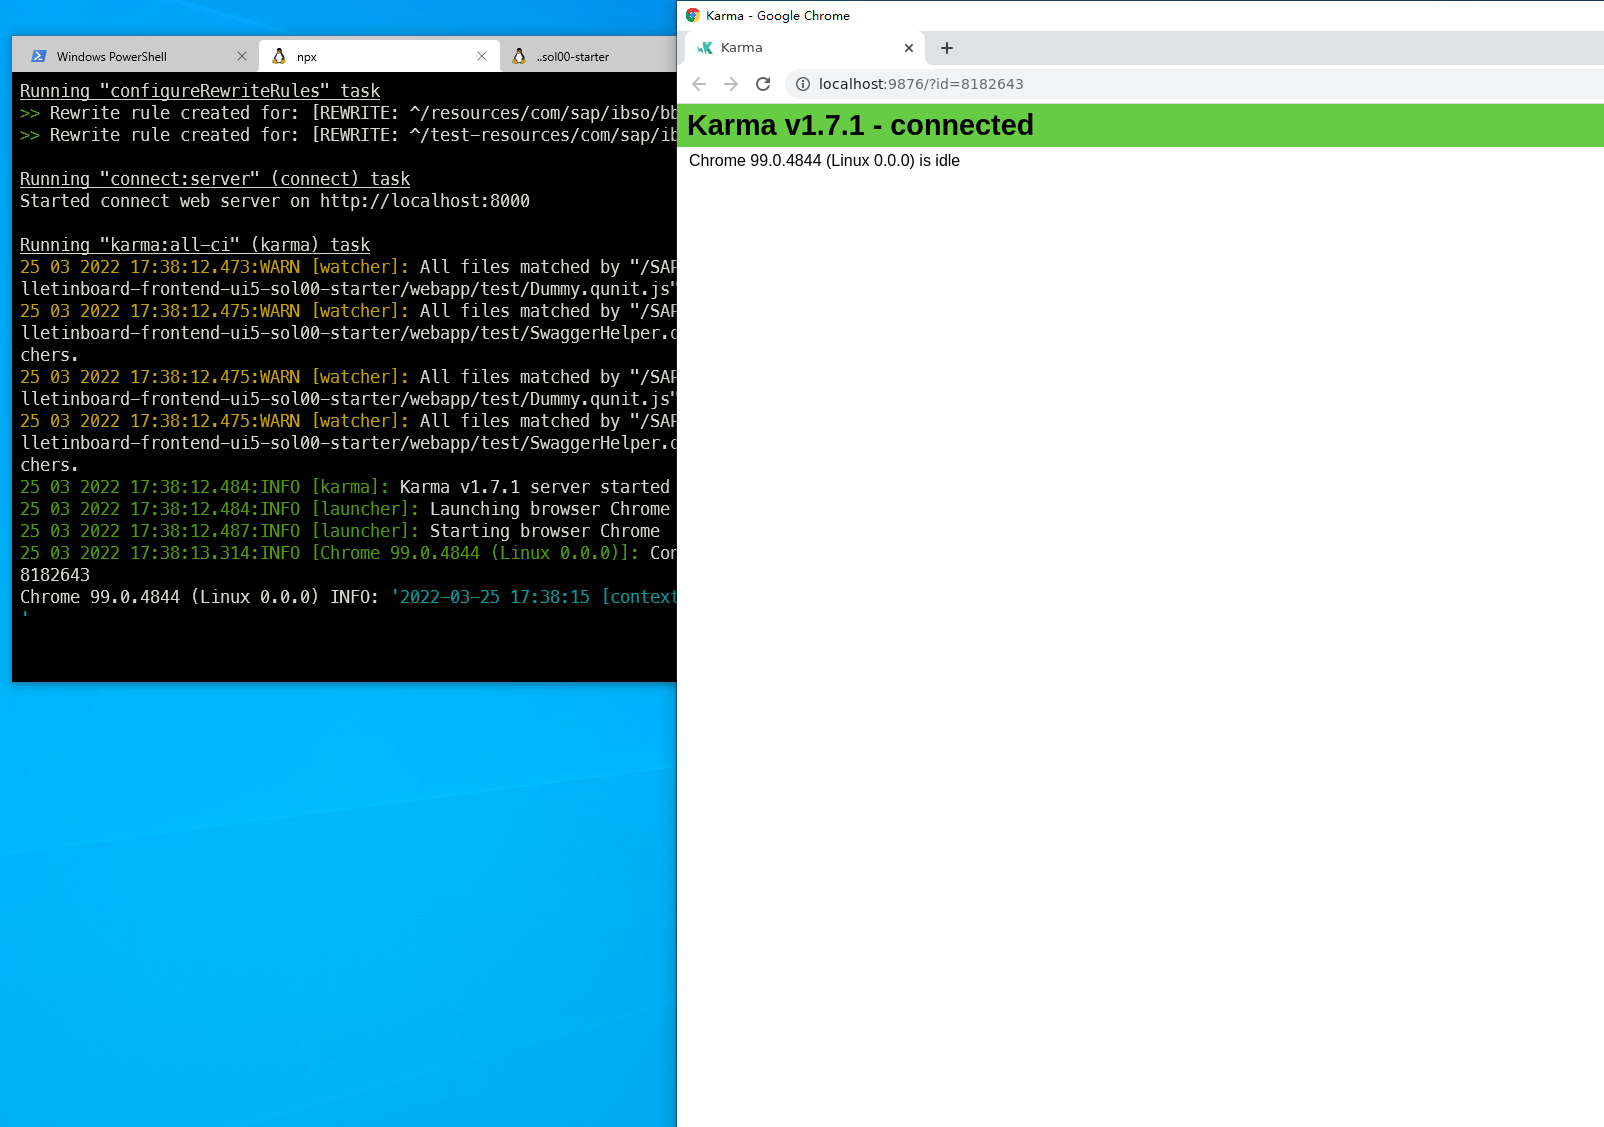Close the Karma browser tab
This screenshot has height=1127, width=1604.
[909, 47]
